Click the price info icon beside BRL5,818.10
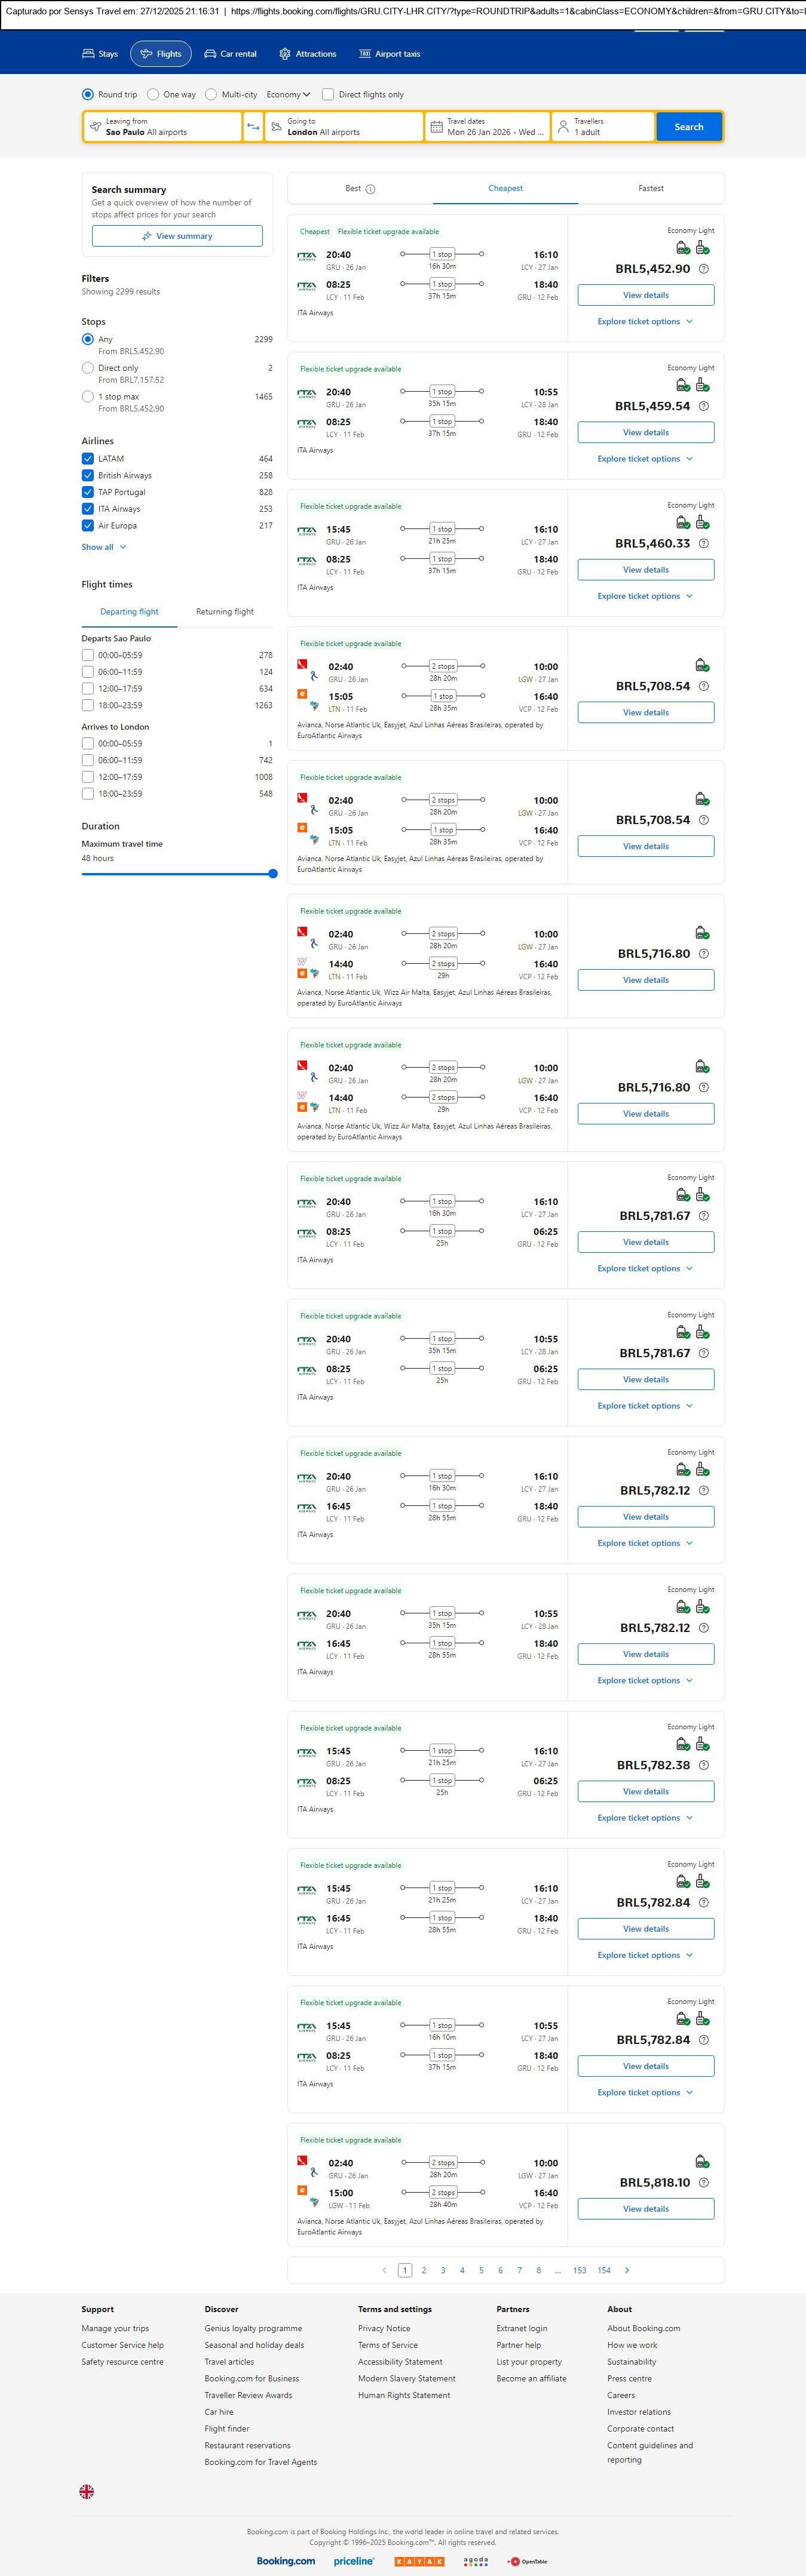The height and width of the screenshot is (2576, 806). (x=703, y=2183)
